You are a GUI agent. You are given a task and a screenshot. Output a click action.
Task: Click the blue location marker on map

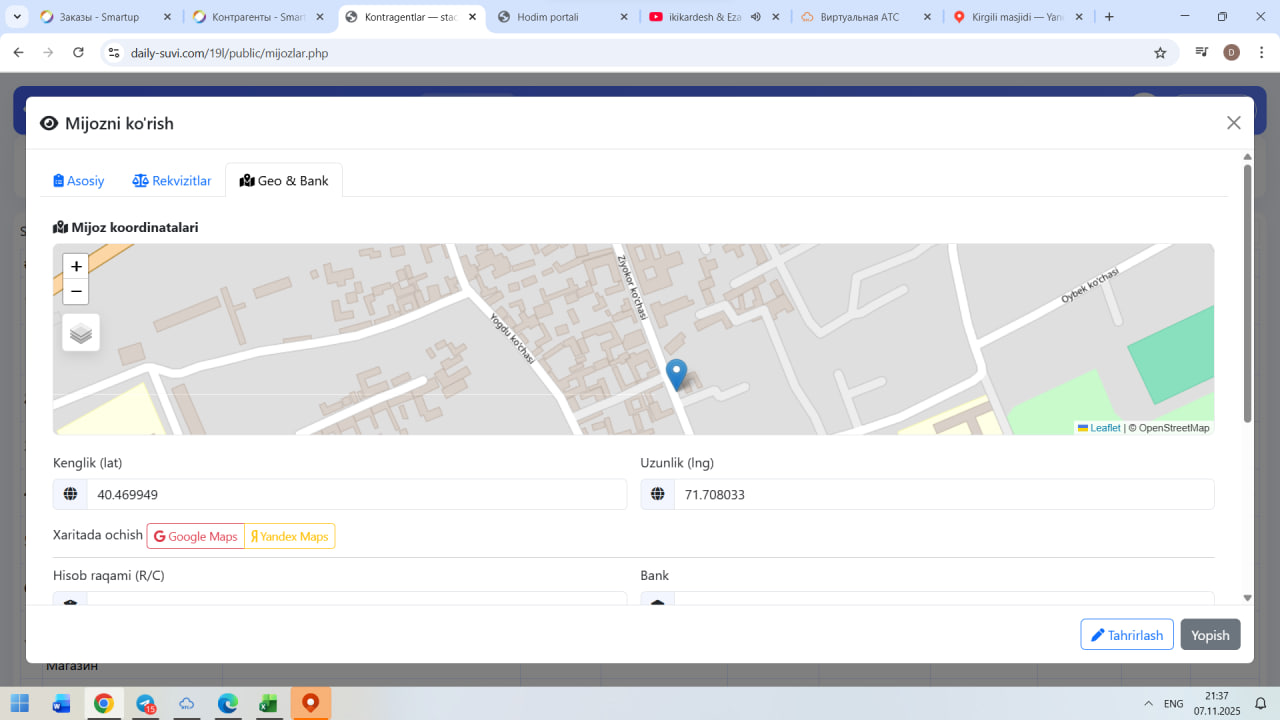coord(677,375)
